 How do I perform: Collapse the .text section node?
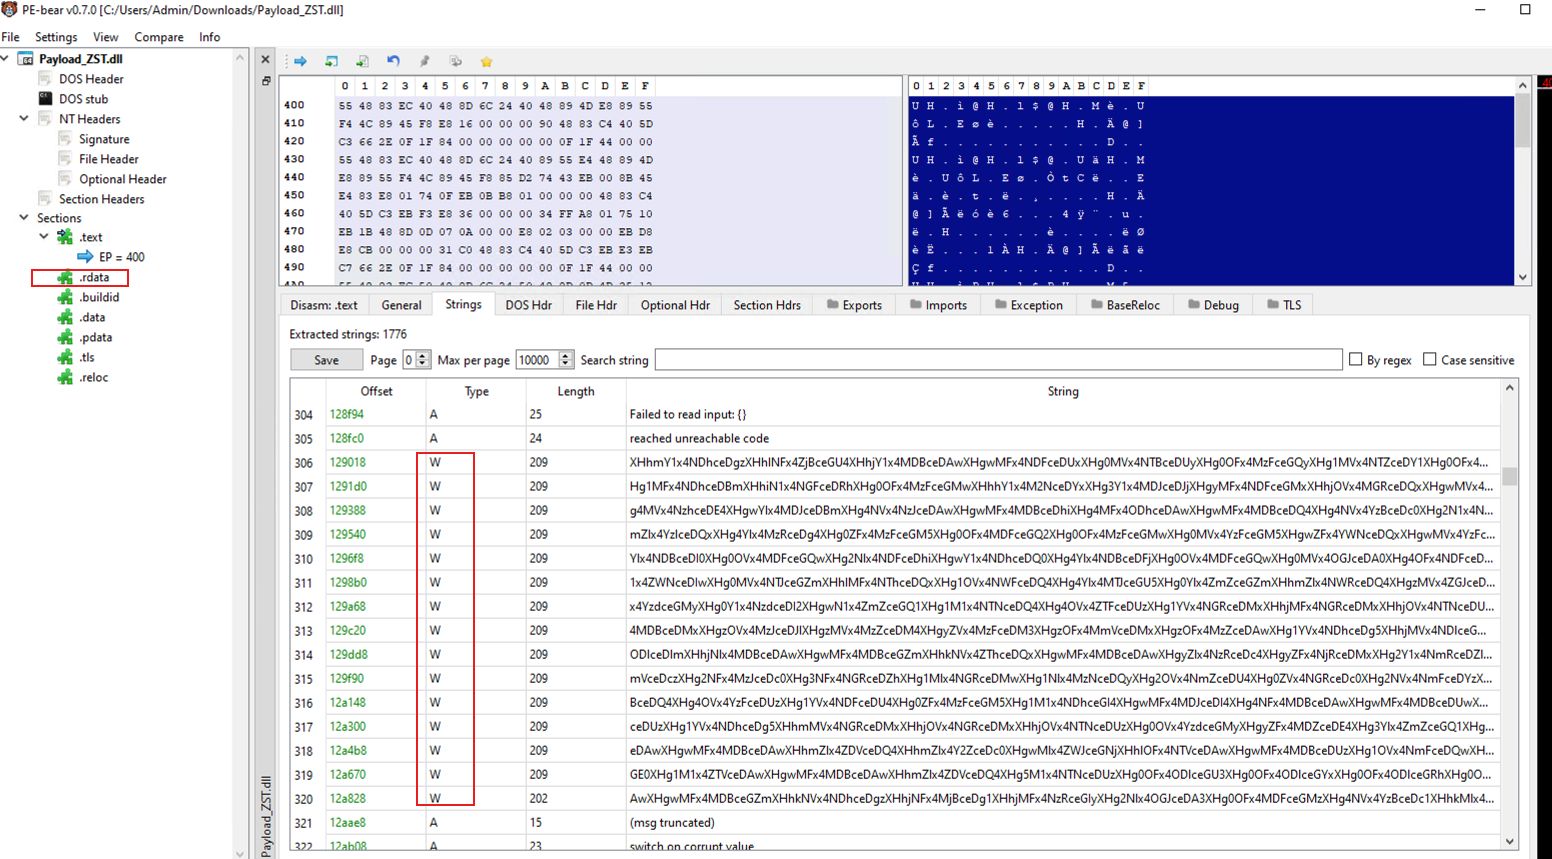tap(44, 237)
